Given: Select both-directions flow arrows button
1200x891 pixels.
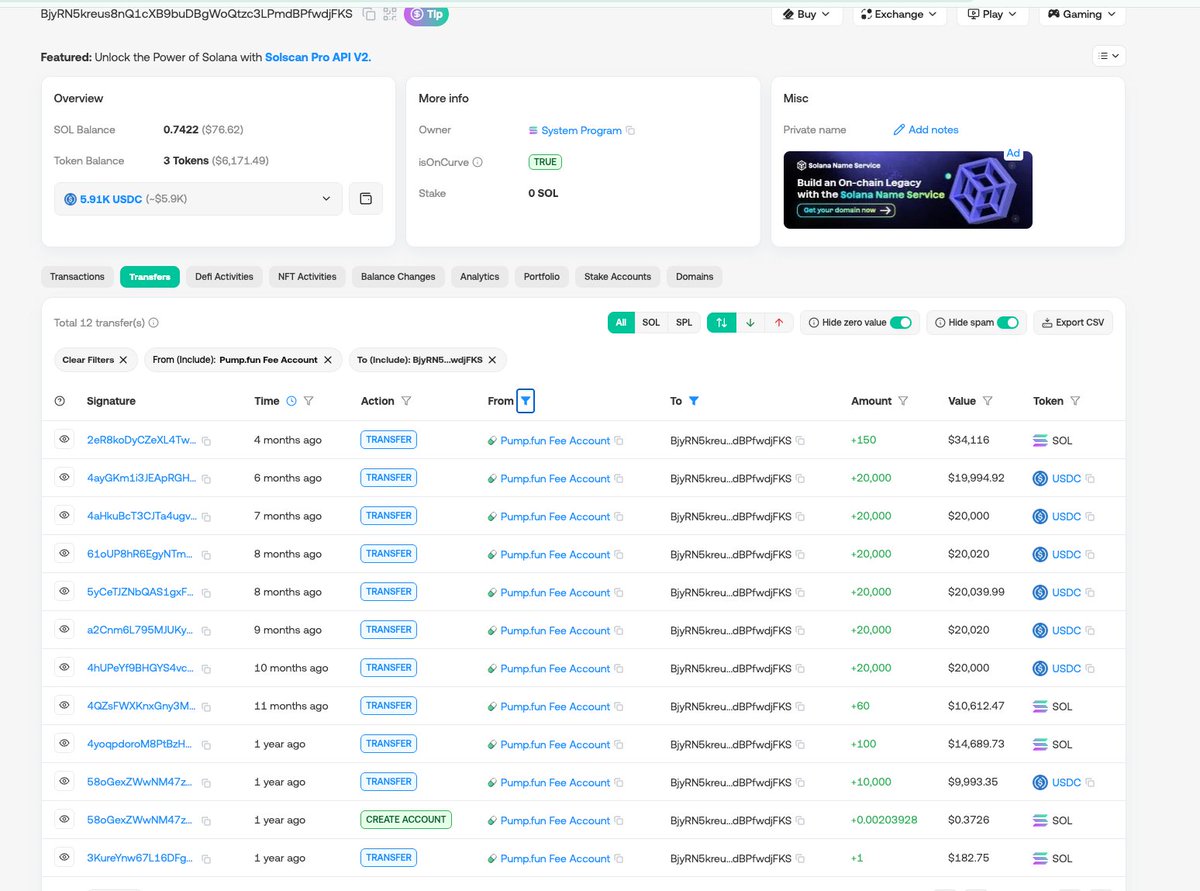Looking at the screenshot, I should click(x=721, y=322).
